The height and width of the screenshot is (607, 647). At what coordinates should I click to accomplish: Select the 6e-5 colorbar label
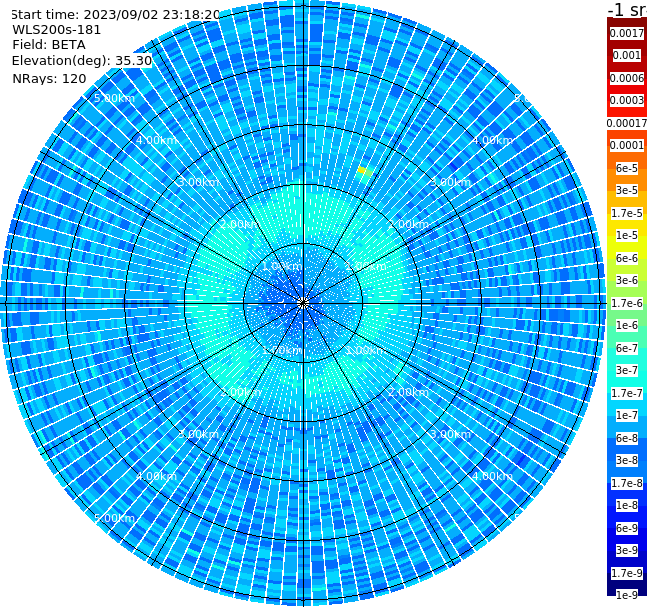pos(627,168)
